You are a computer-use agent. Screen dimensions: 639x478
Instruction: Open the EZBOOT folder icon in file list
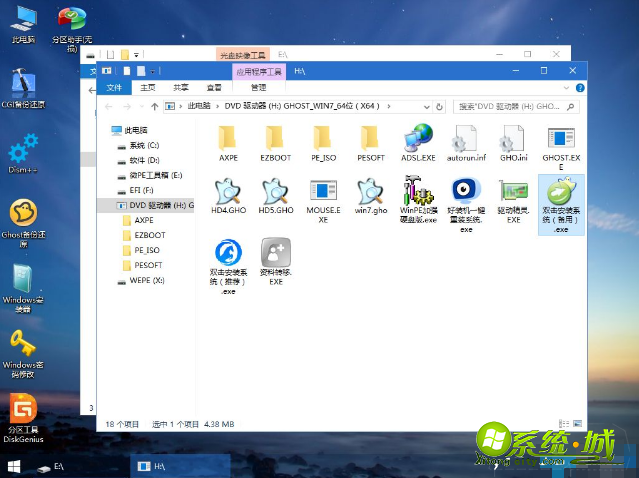[x=275, y=143]
